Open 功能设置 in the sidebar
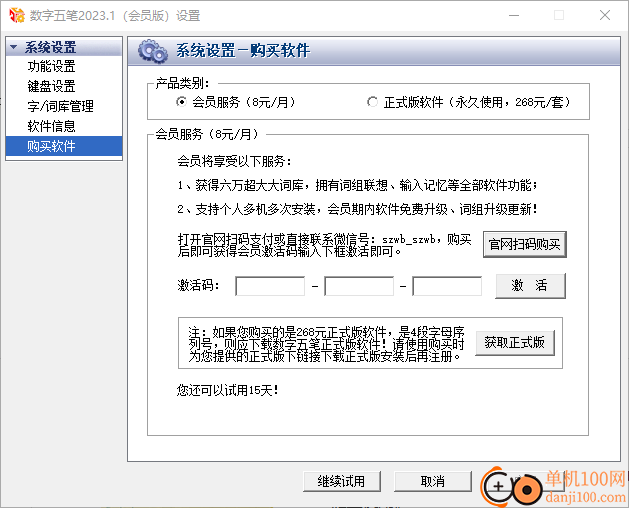This screenshot has width=629, height=508. coord(51,66)
